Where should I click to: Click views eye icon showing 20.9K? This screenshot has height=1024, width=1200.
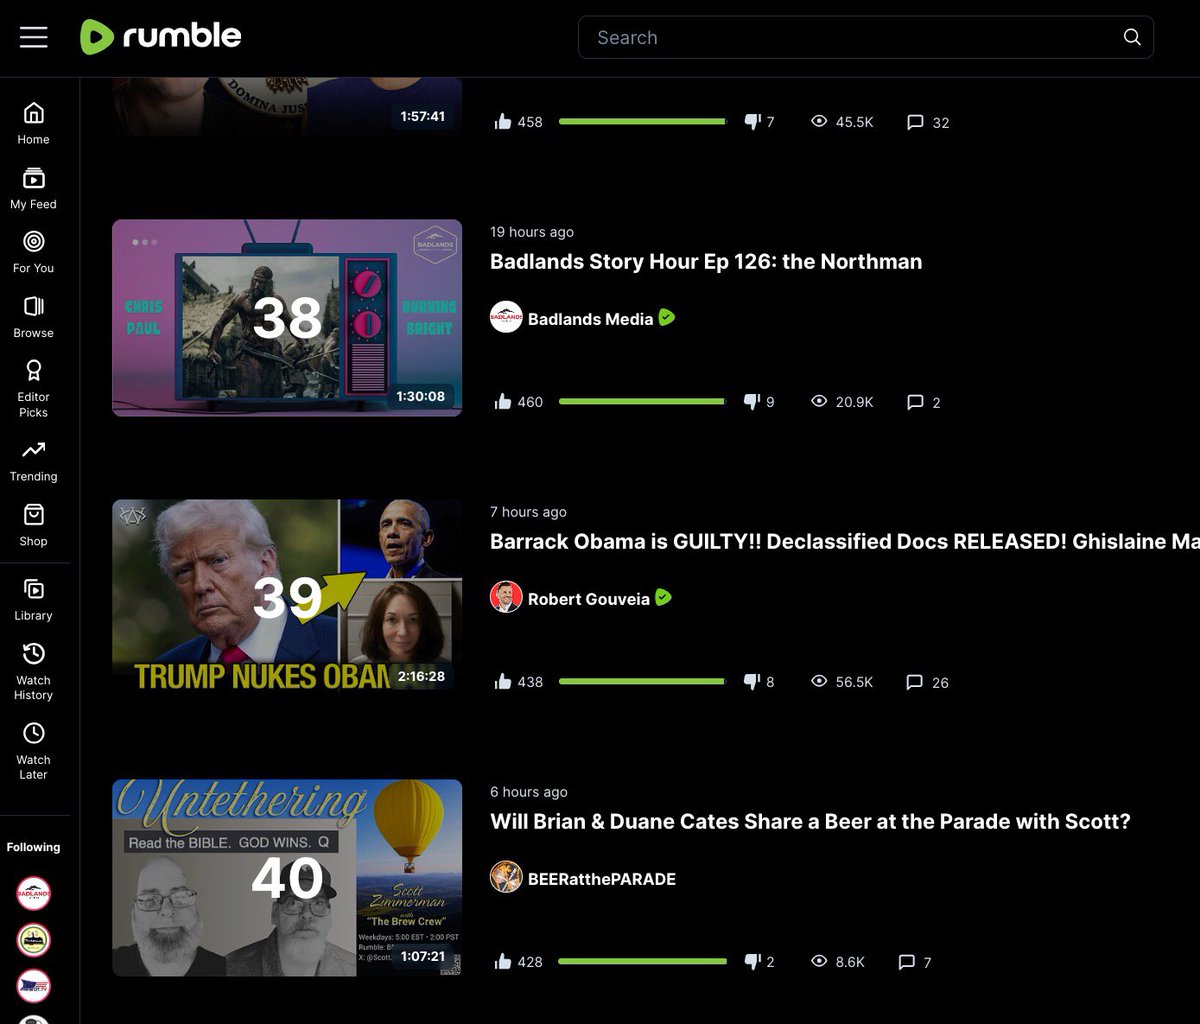click(x=819, y=401)
